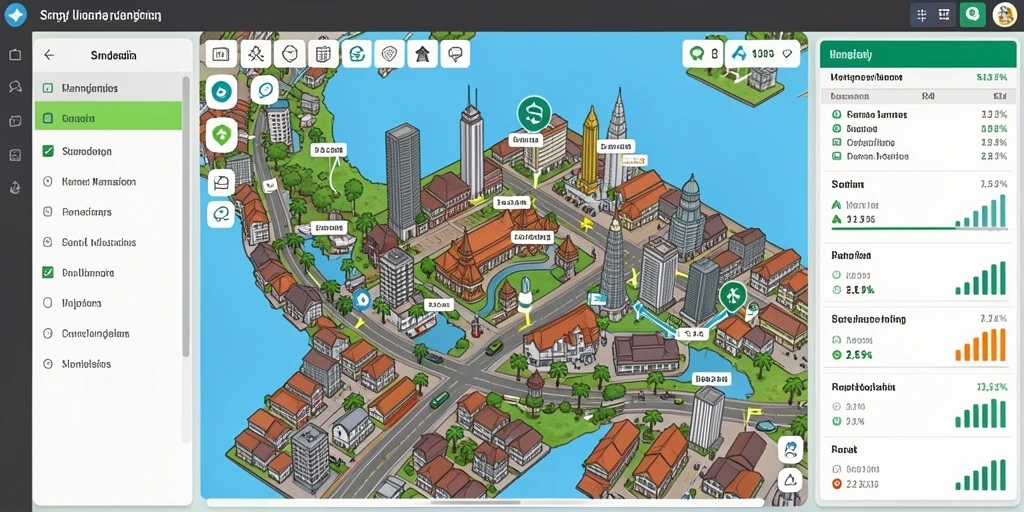Click the left side panel's vertical scrollbar
Viewport: 1024px width, 512px height.
185,216
